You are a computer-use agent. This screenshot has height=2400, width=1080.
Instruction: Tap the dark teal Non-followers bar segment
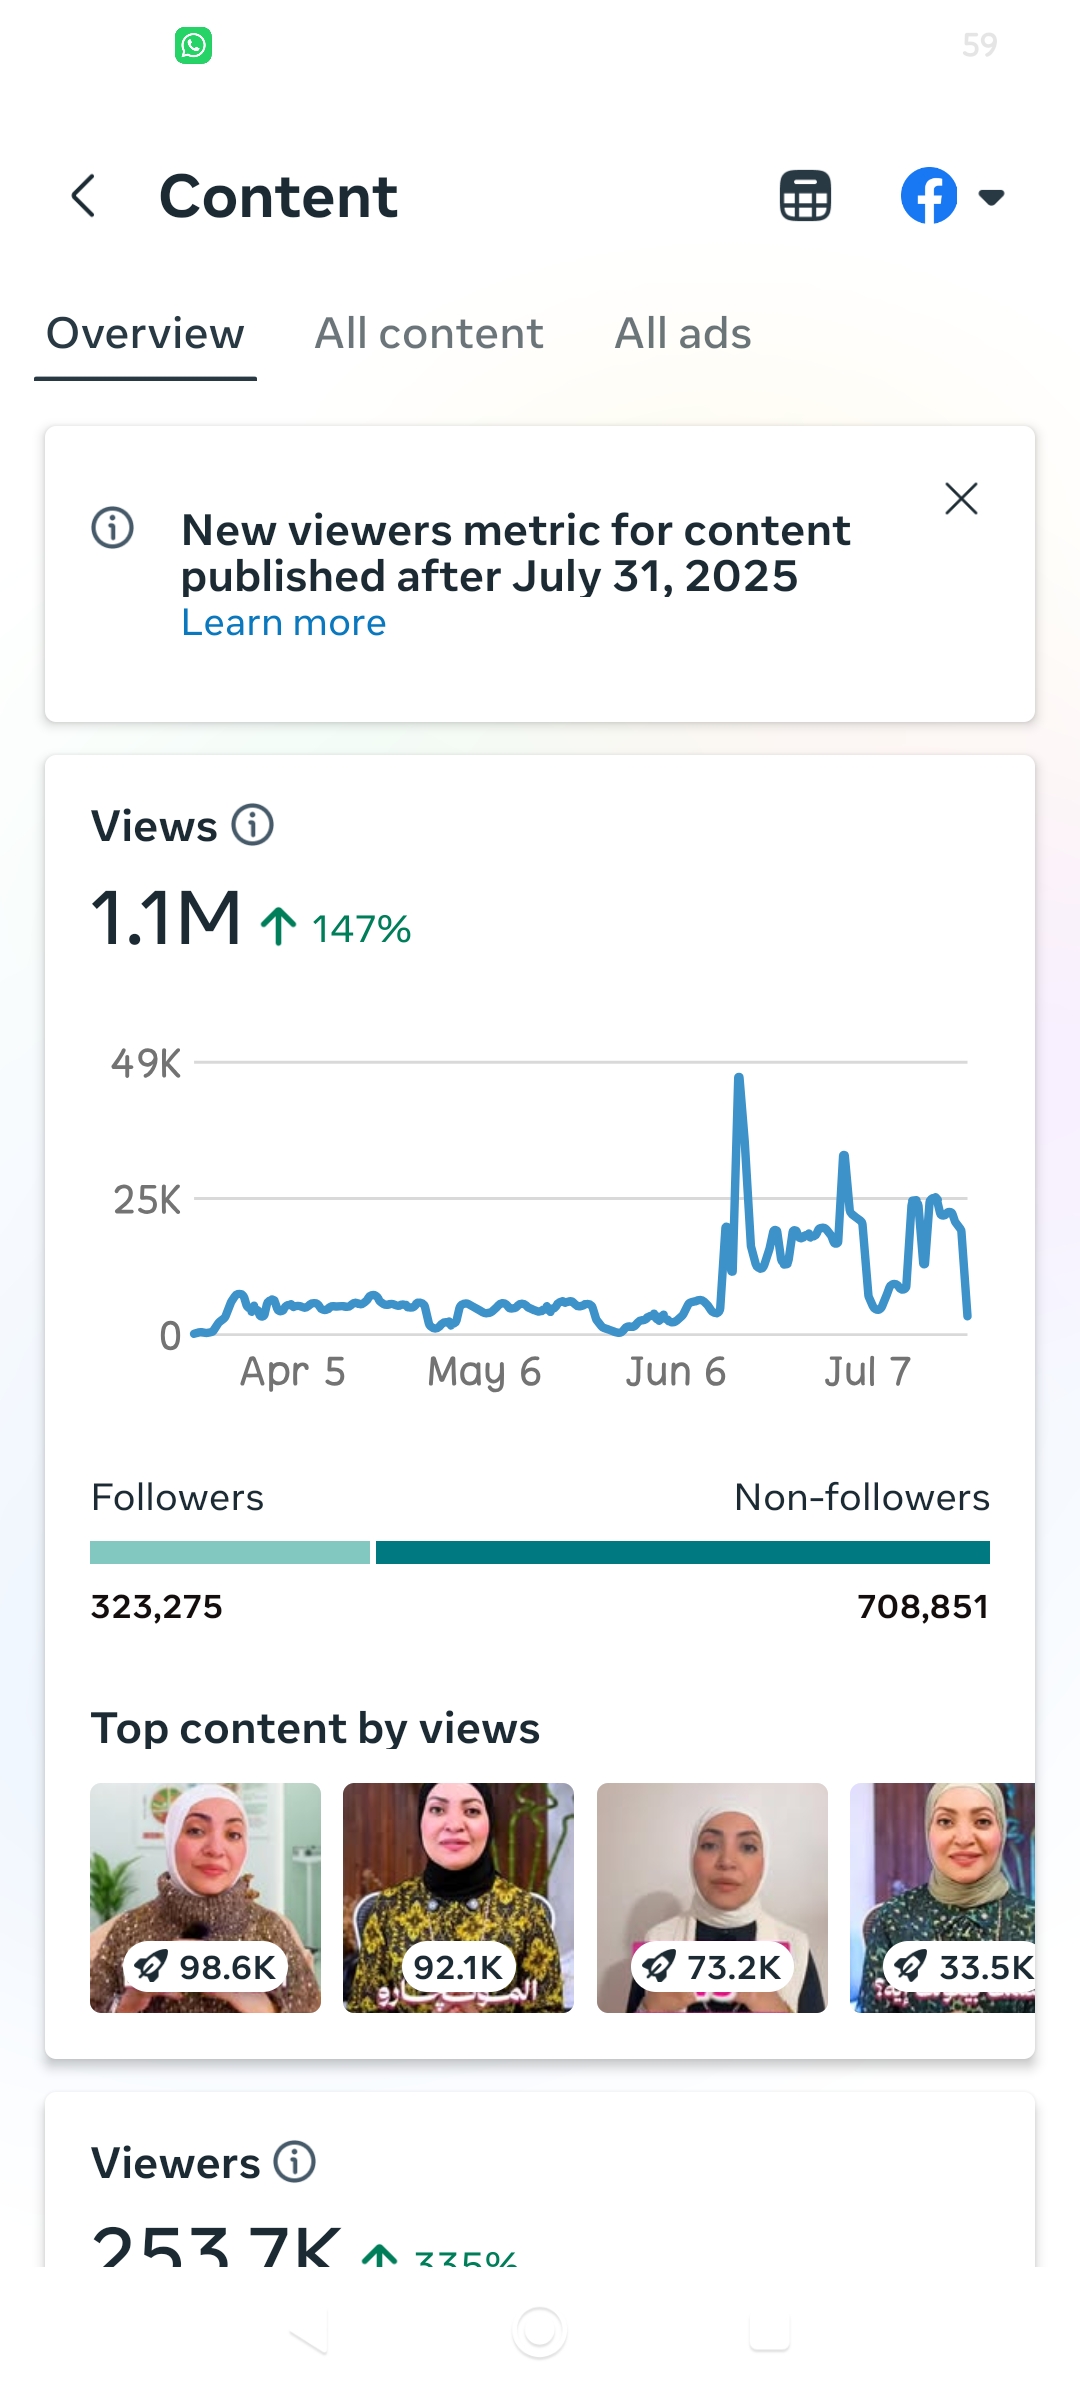(x=683, y=1552)
